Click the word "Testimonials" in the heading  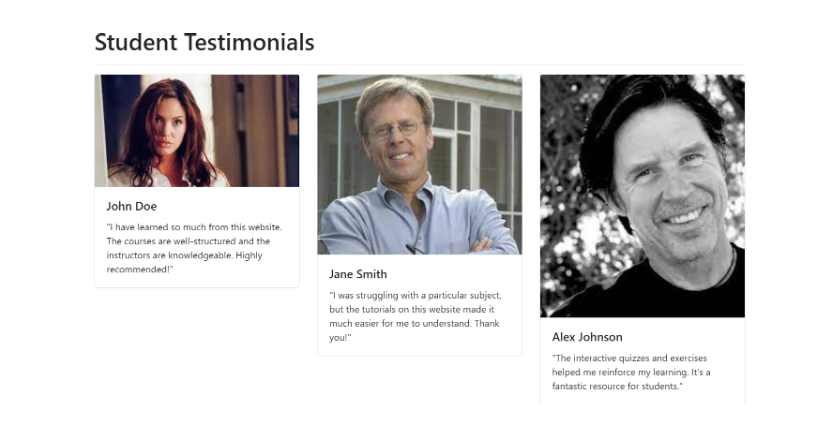[x=249, y=42]
